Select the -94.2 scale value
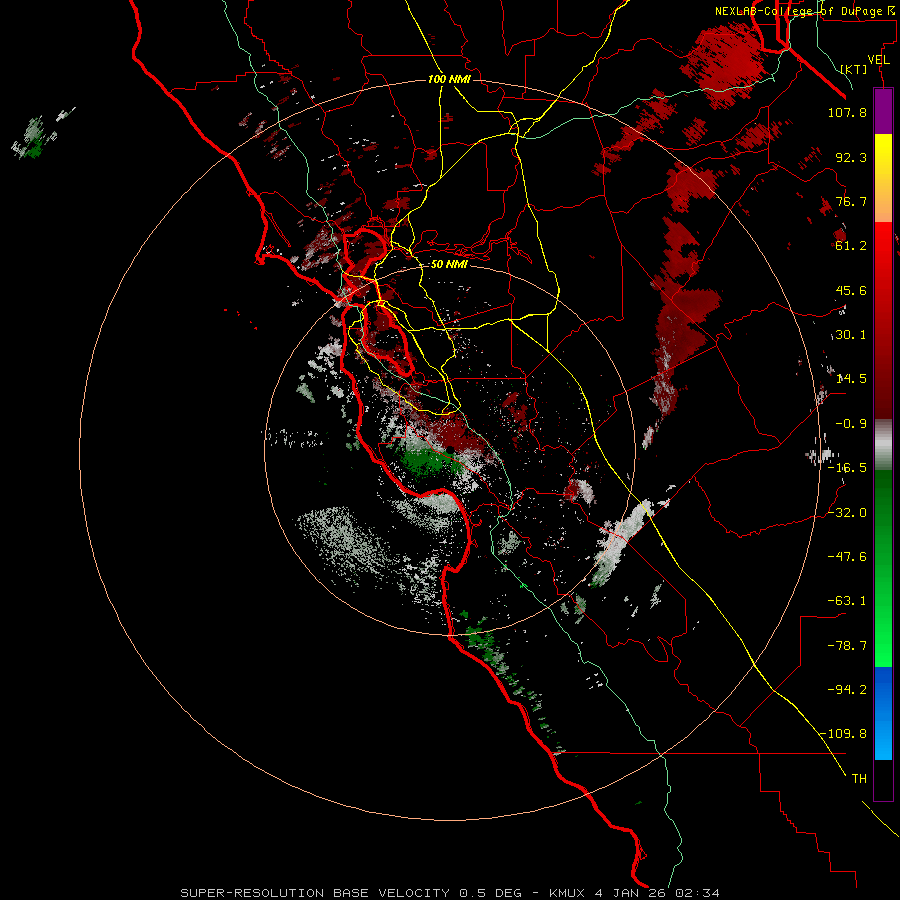 [x=847, y=690]
